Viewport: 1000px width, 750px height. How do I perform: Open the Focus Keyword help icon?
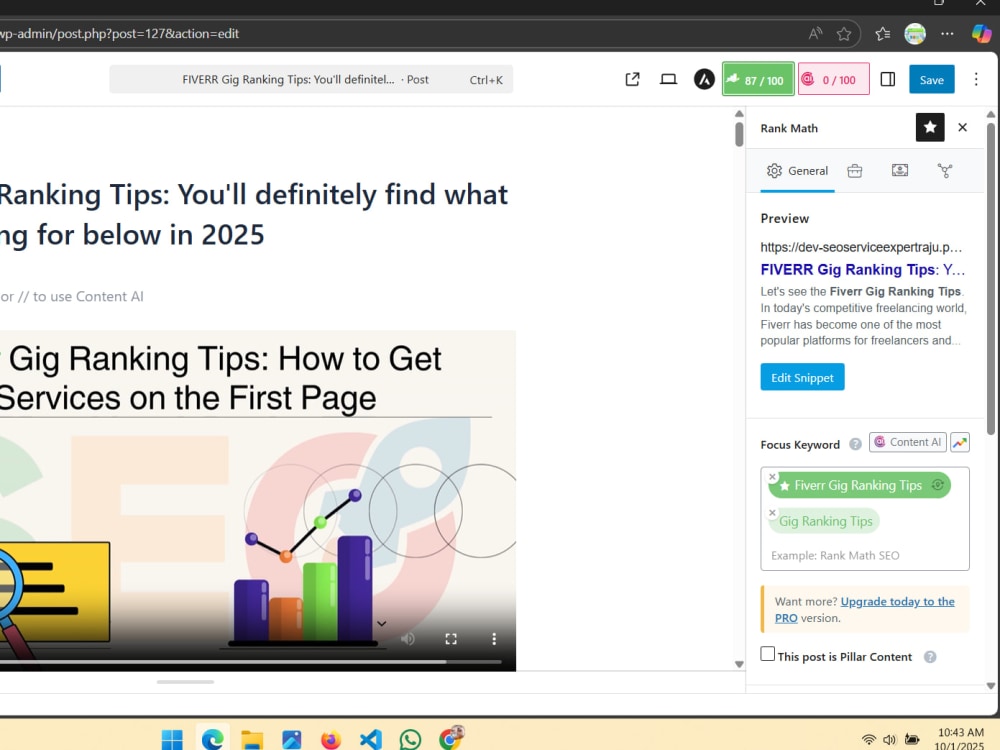[855, 445]
